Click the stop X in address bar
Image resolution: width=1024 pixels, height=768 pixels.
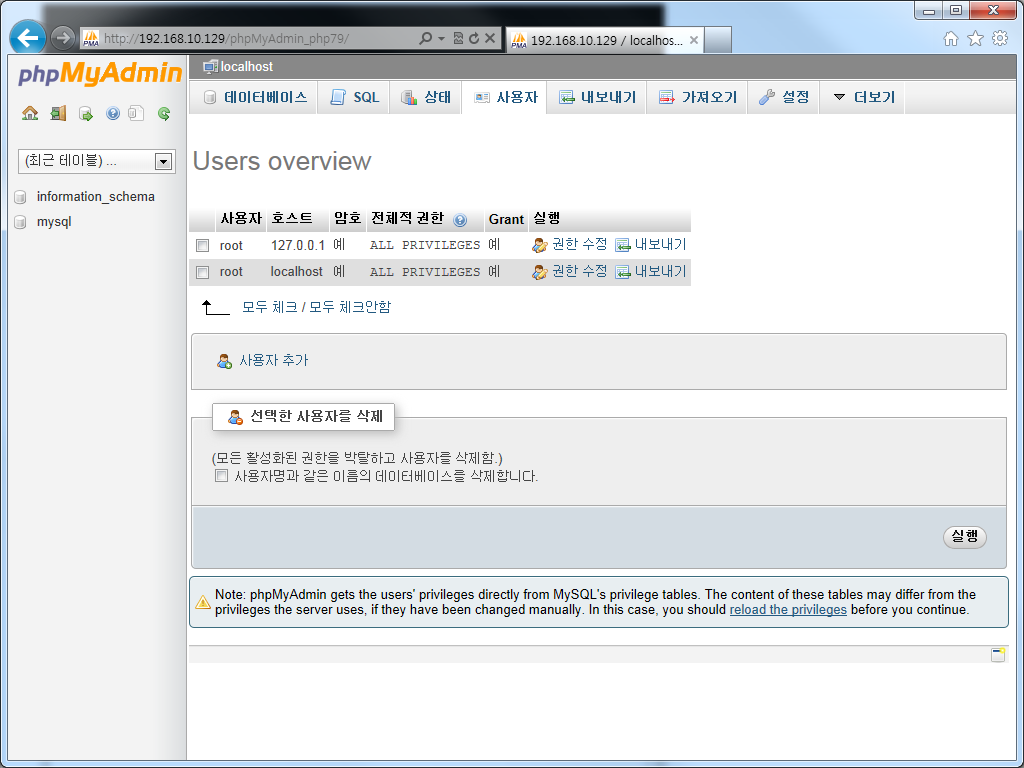490,39
